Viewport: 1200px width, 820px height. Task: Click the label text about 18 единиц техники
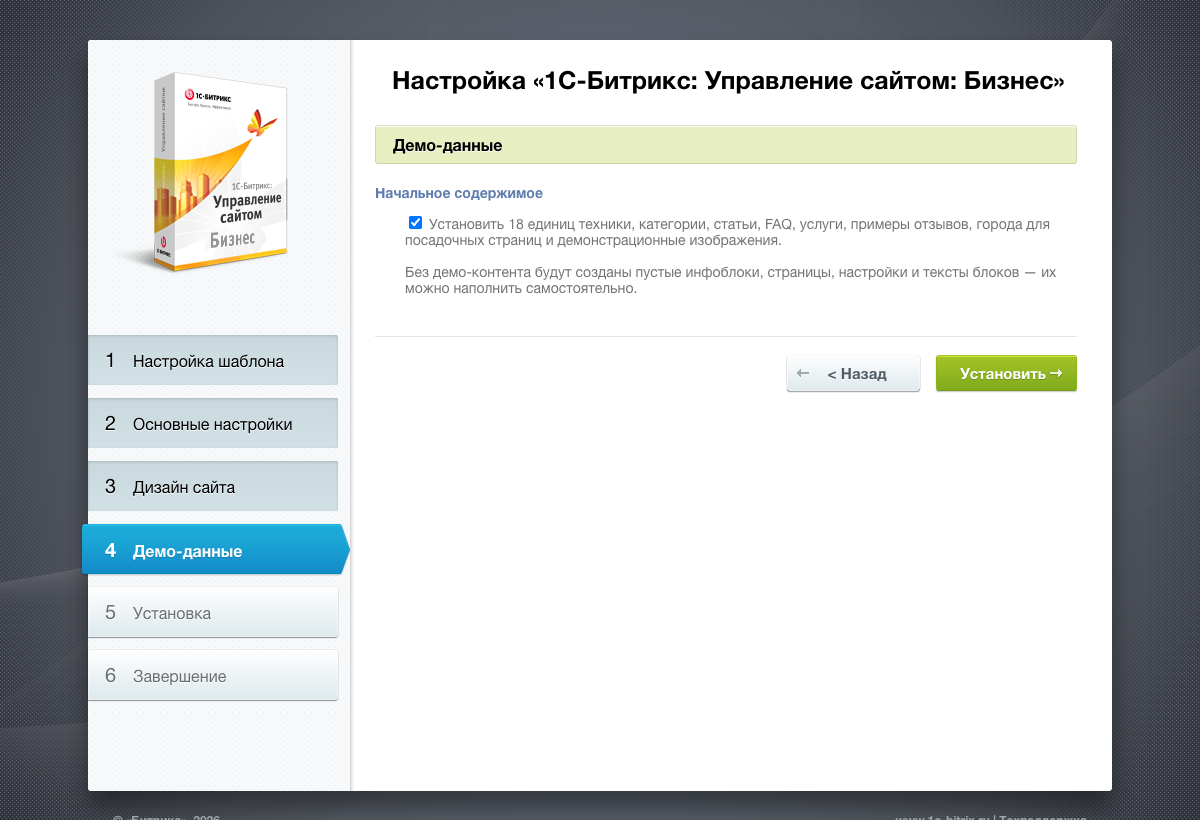(x=727, y=232)
